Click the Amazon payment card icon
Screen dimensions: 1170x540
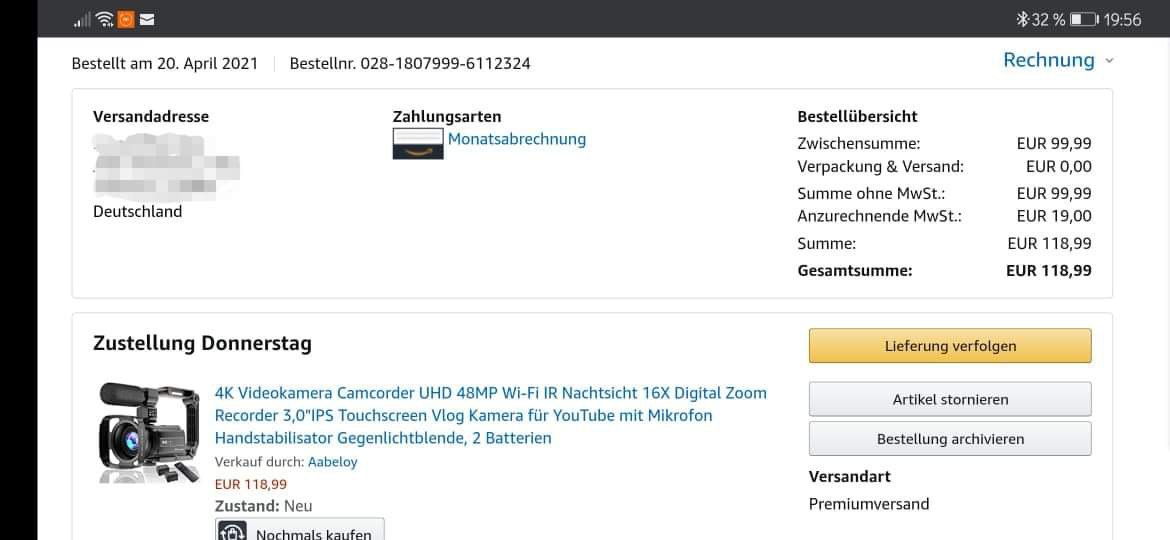(x=418, y=143)
